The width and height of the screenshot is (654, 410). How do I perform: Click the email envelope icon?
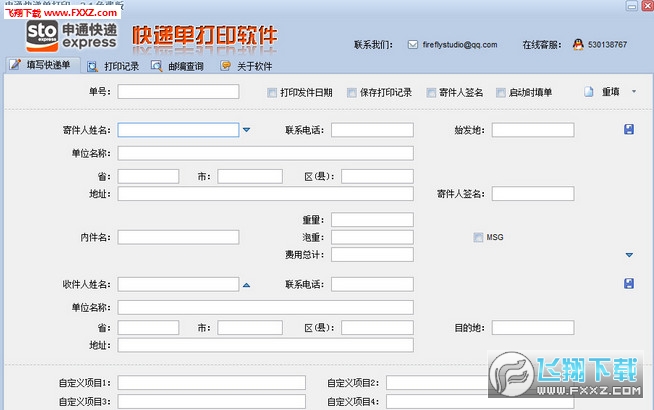(413, 45)
